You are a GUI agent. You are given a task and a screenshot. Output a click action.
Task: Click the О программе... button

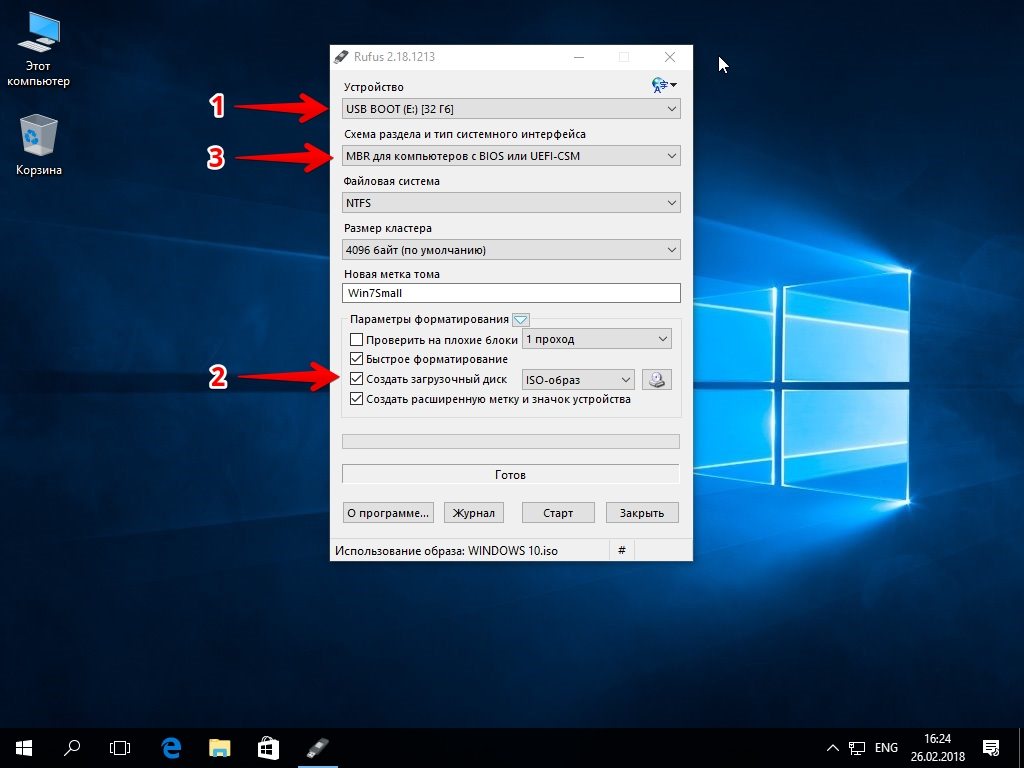click(389, 513)
